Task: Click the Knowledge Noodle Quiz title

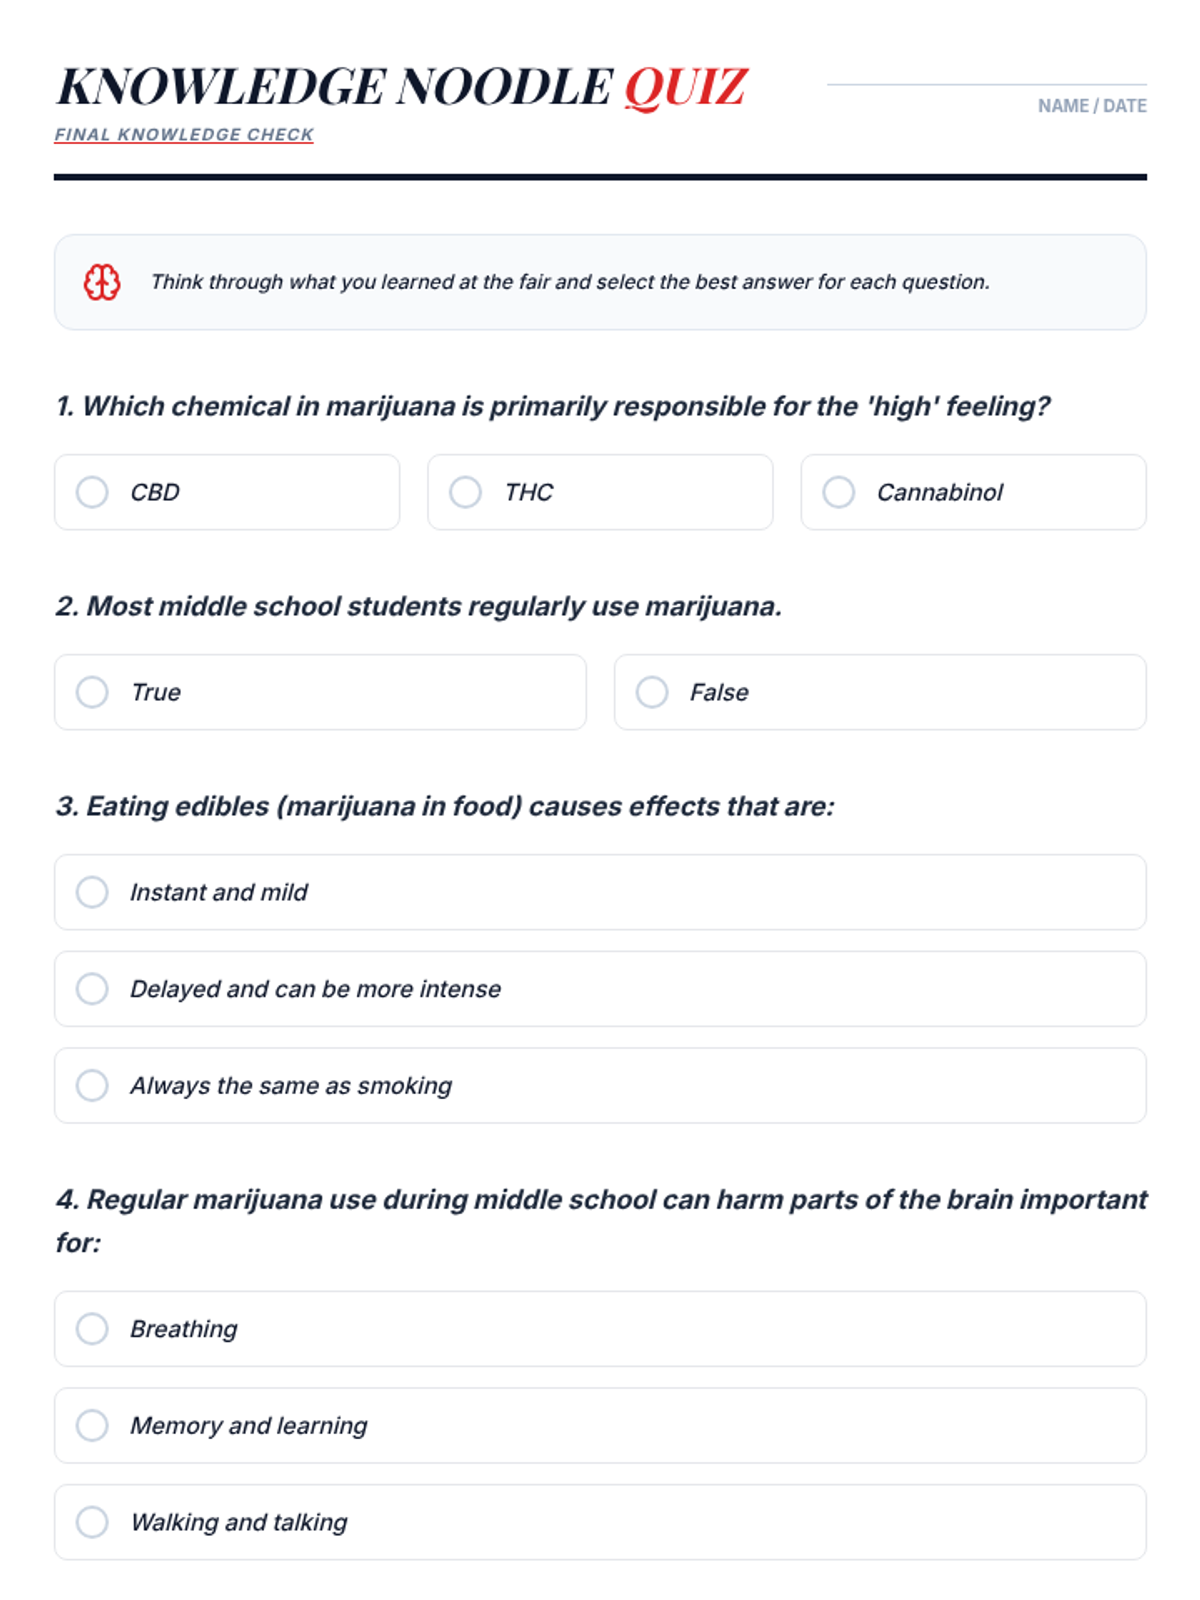Action: [402, 87]
